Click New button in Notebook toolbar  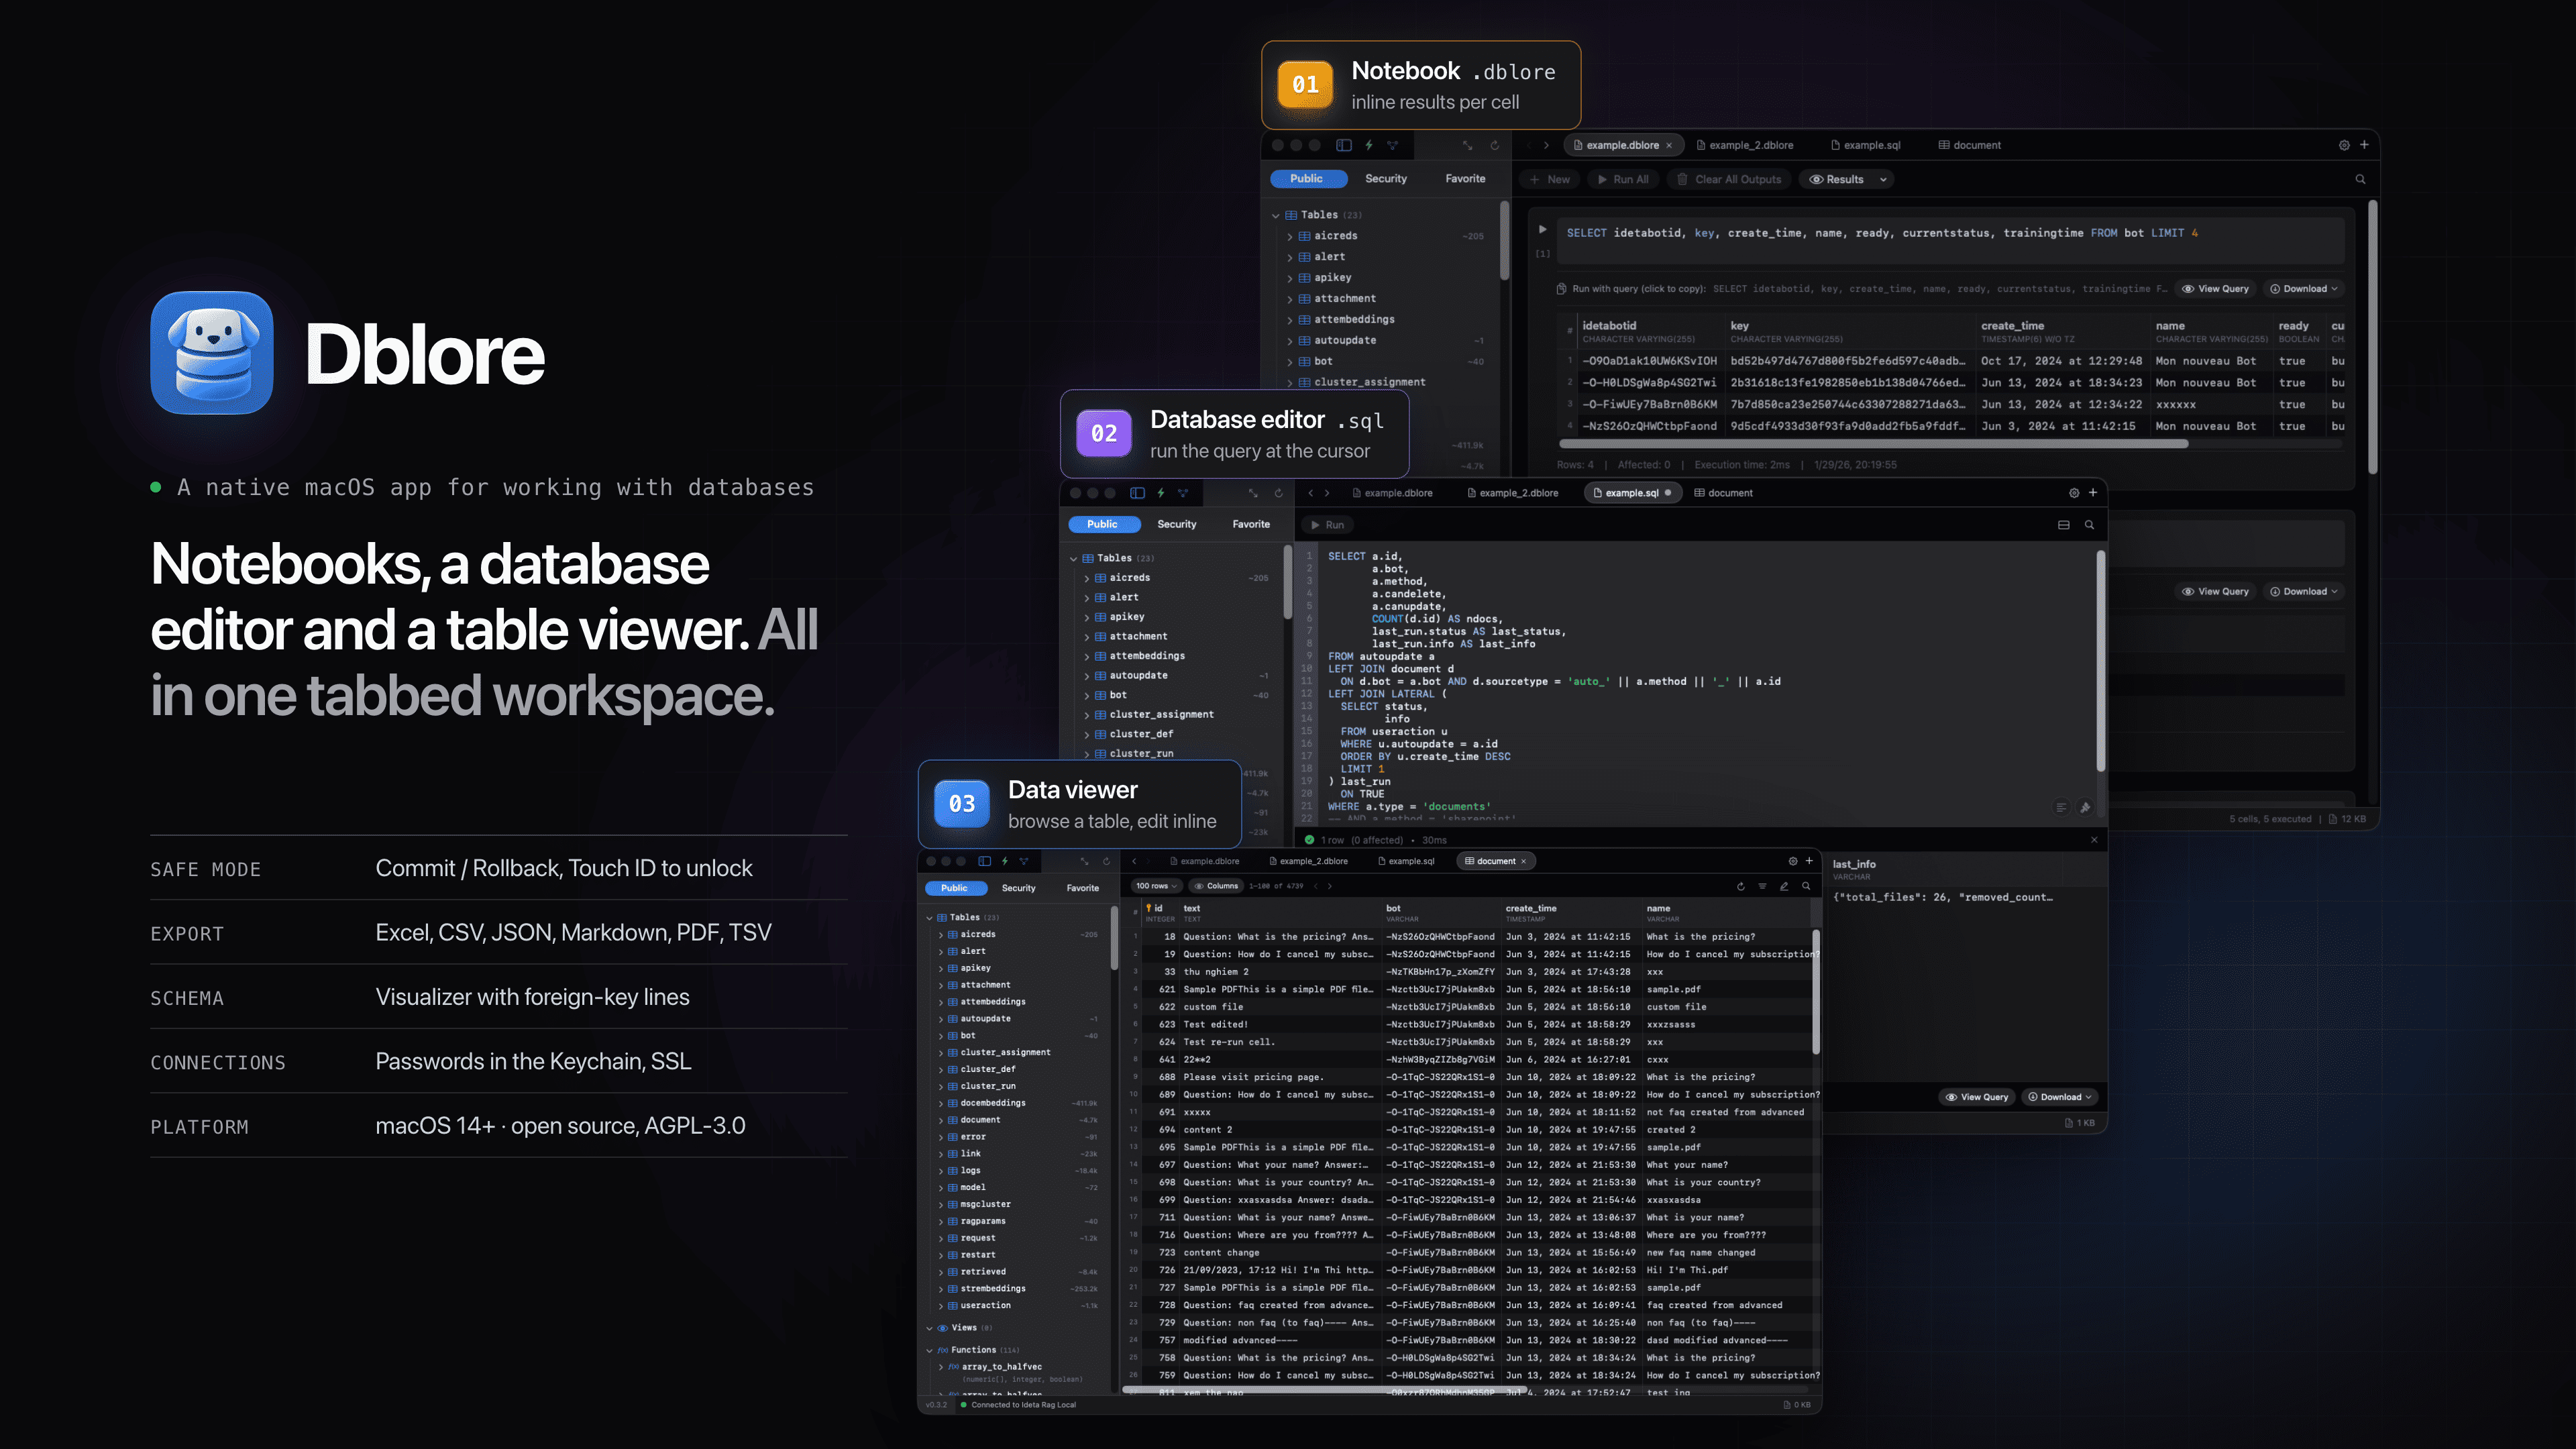[x=1550, y=180]
